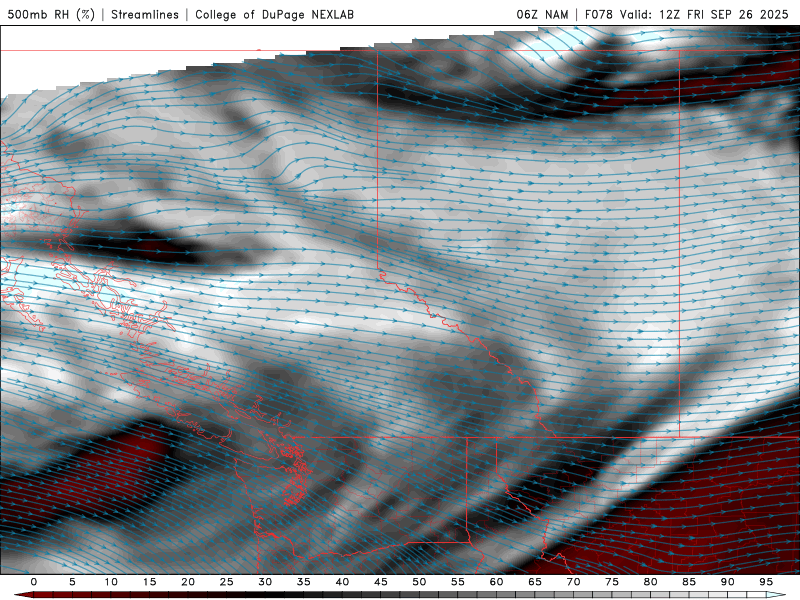Select the '40' value on the color scale
The image size is (800, 600).
pyautogui.click(x=342, y=582)
